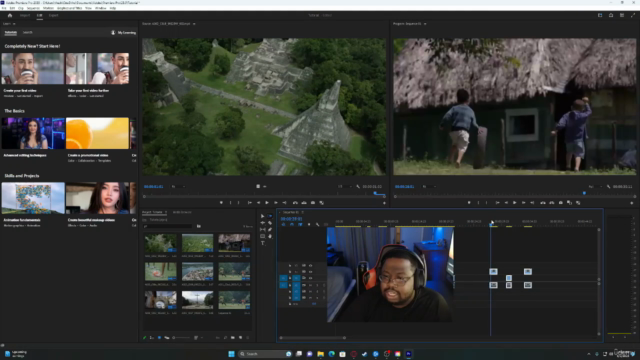The width and height of the screenshot is (640, 360).
Task: Click Insert button in Source monitor
Action: (x=295, y=202)
